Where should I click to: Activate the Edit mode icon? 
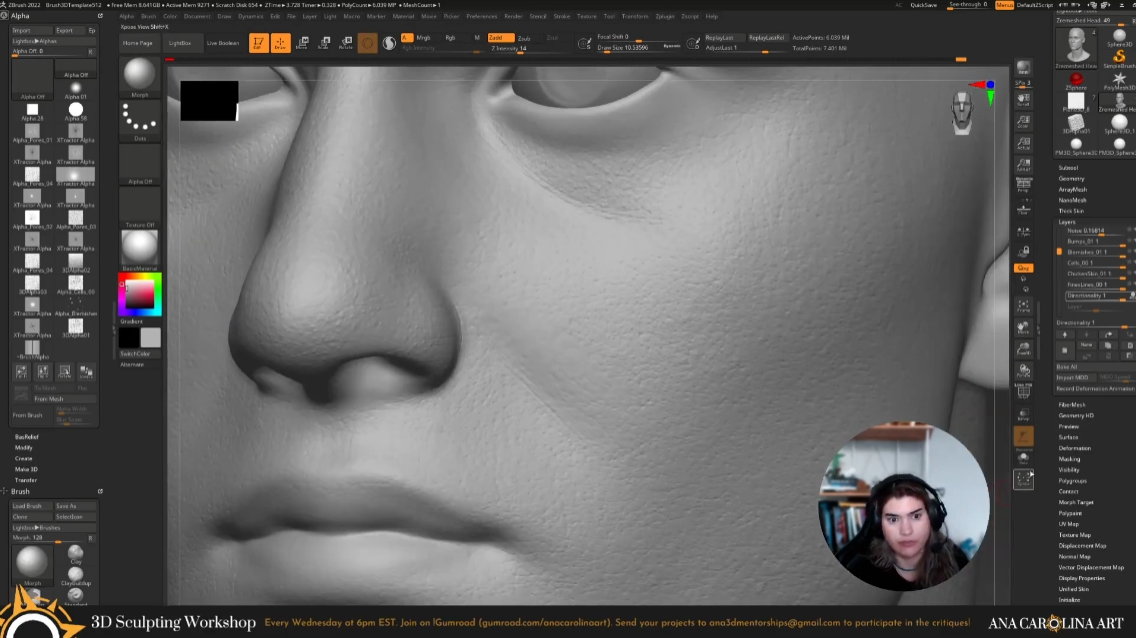[259, 43]
